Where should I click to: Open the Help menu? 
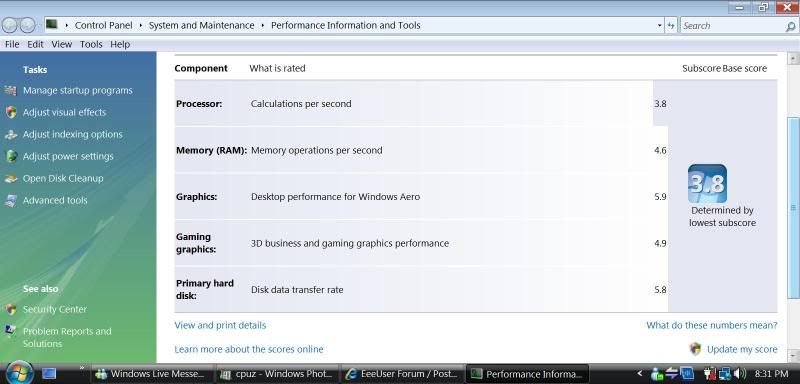pos(120,44)
